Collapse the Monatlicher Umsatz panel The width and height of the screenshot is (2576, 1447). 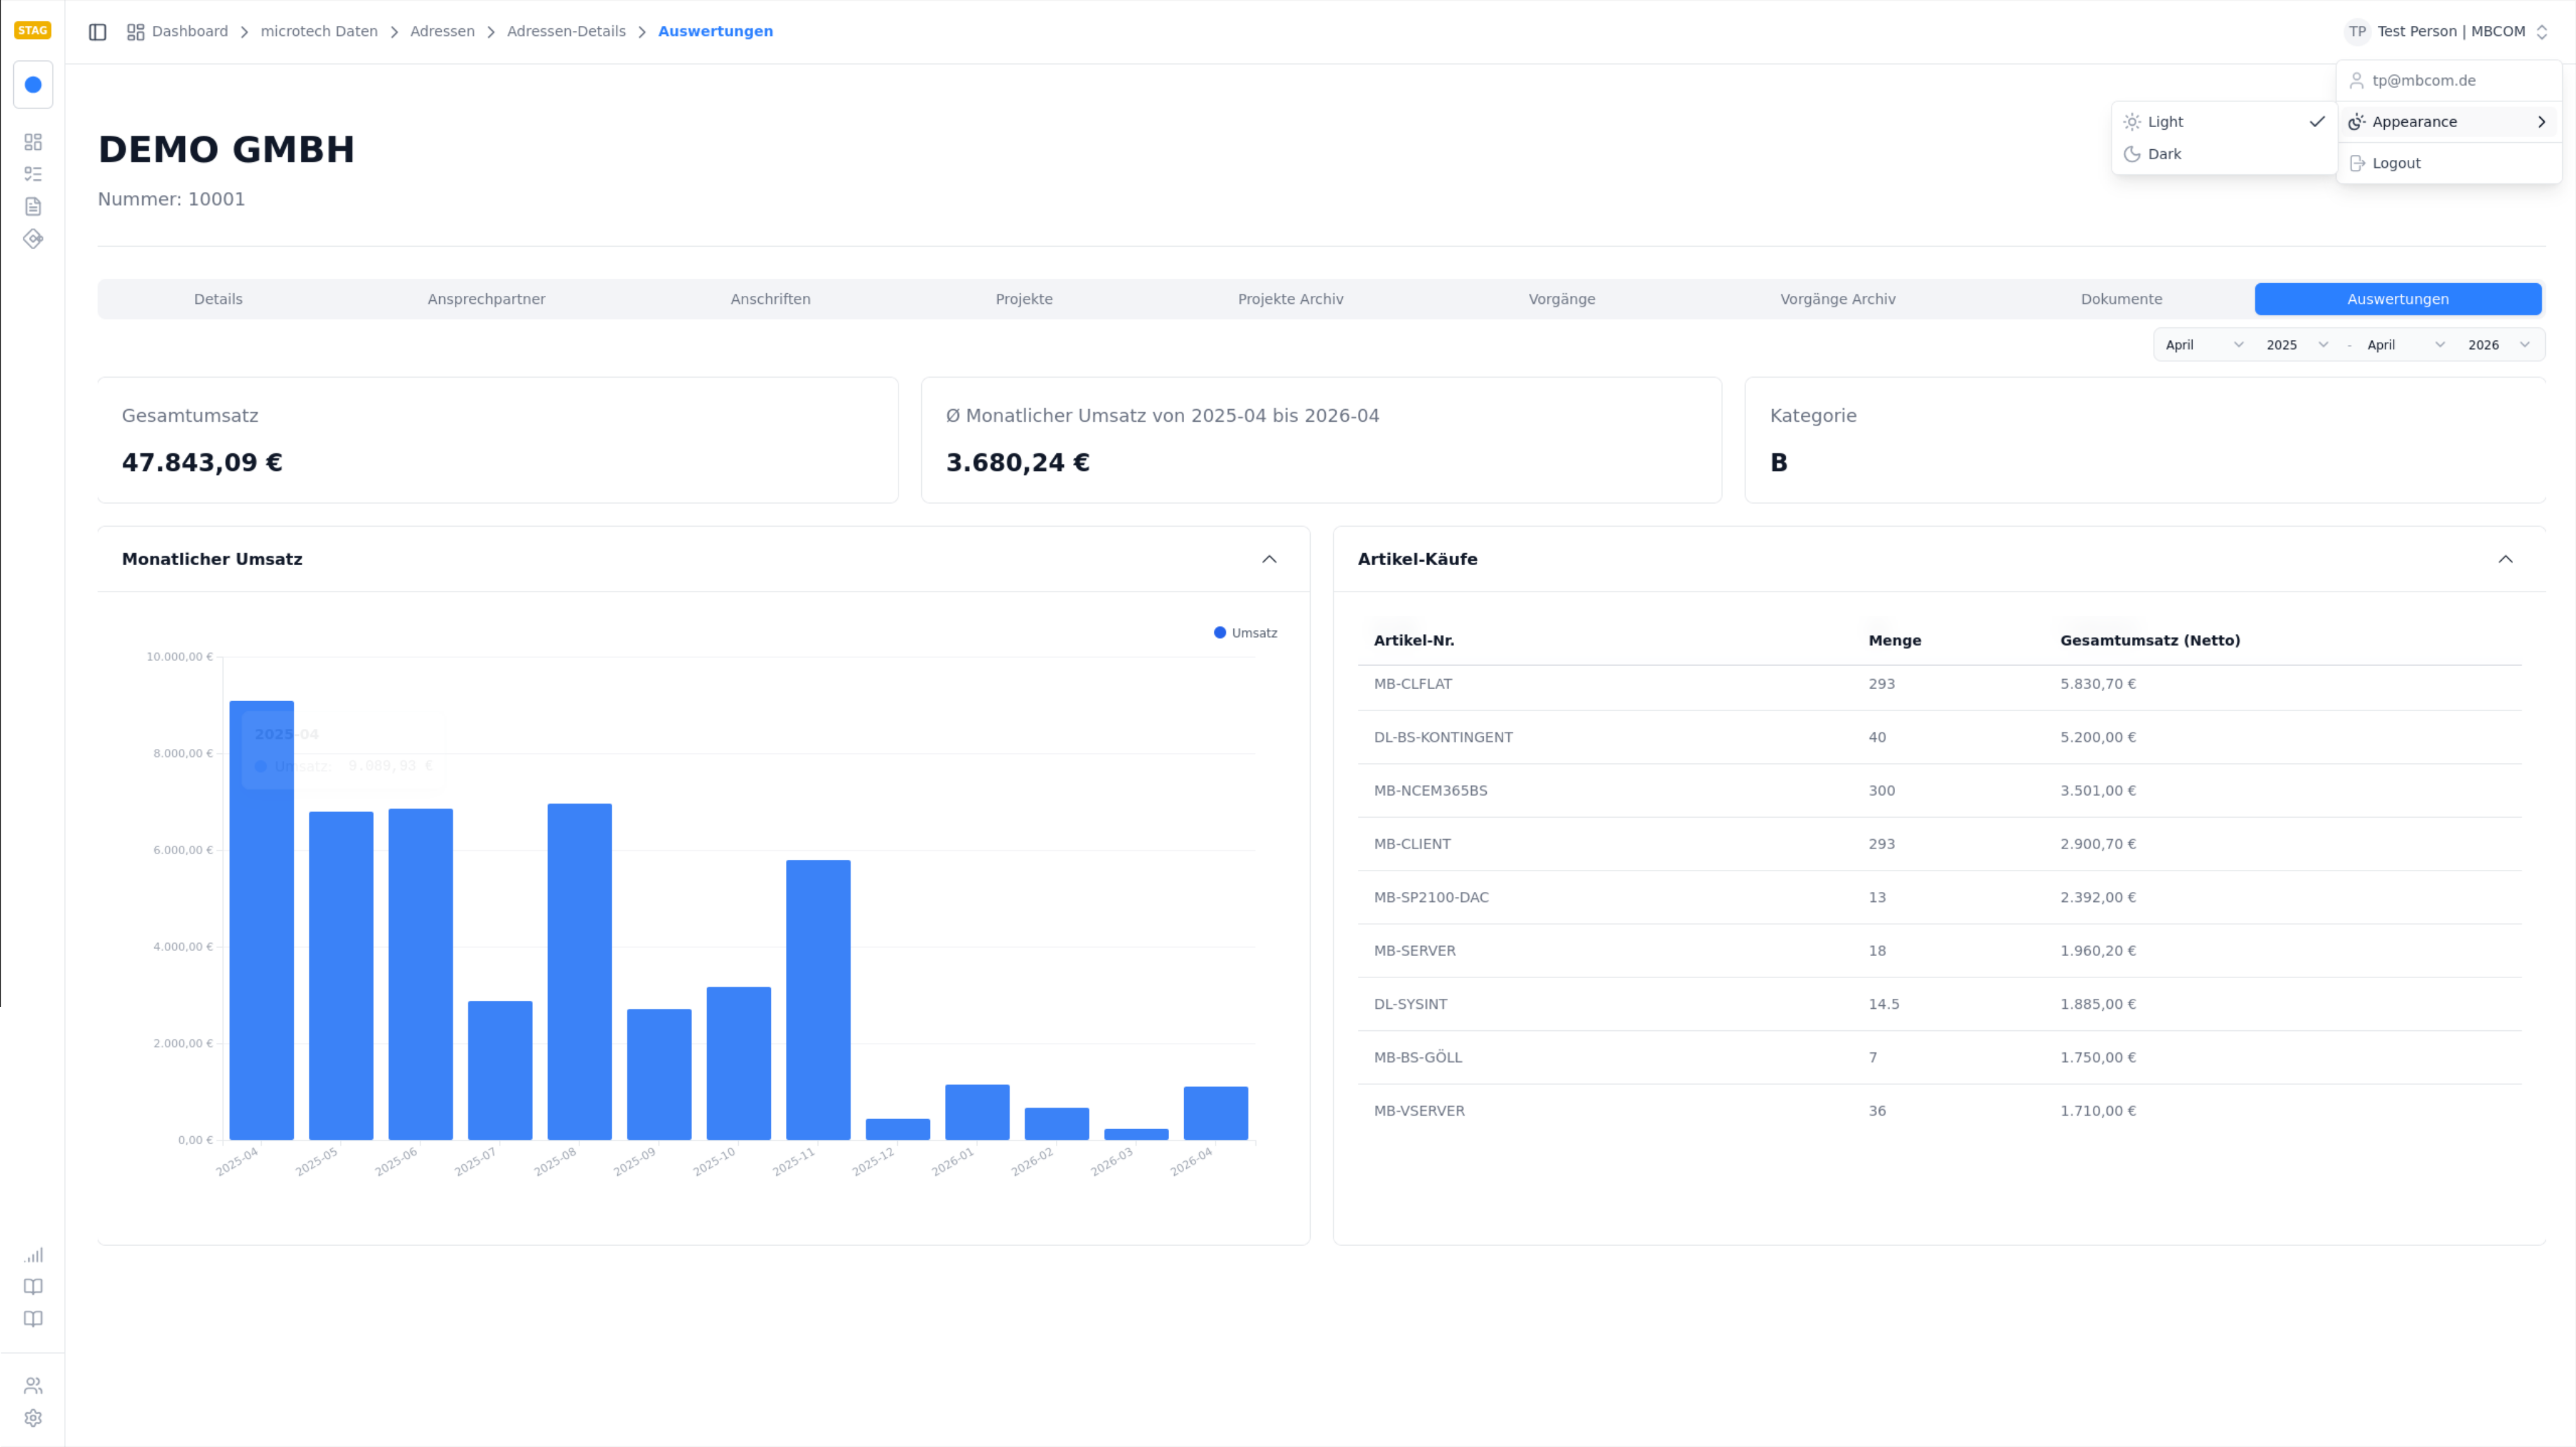tap(1269, 559)
